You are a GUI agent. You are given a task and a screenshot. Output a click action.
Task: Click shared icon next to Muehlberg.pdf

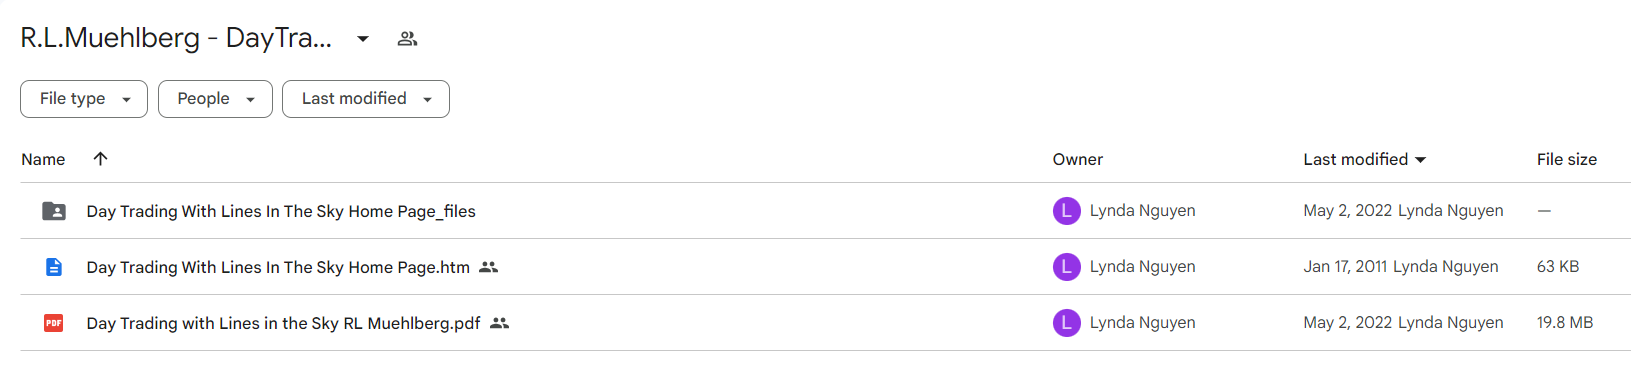pos(499,323)
